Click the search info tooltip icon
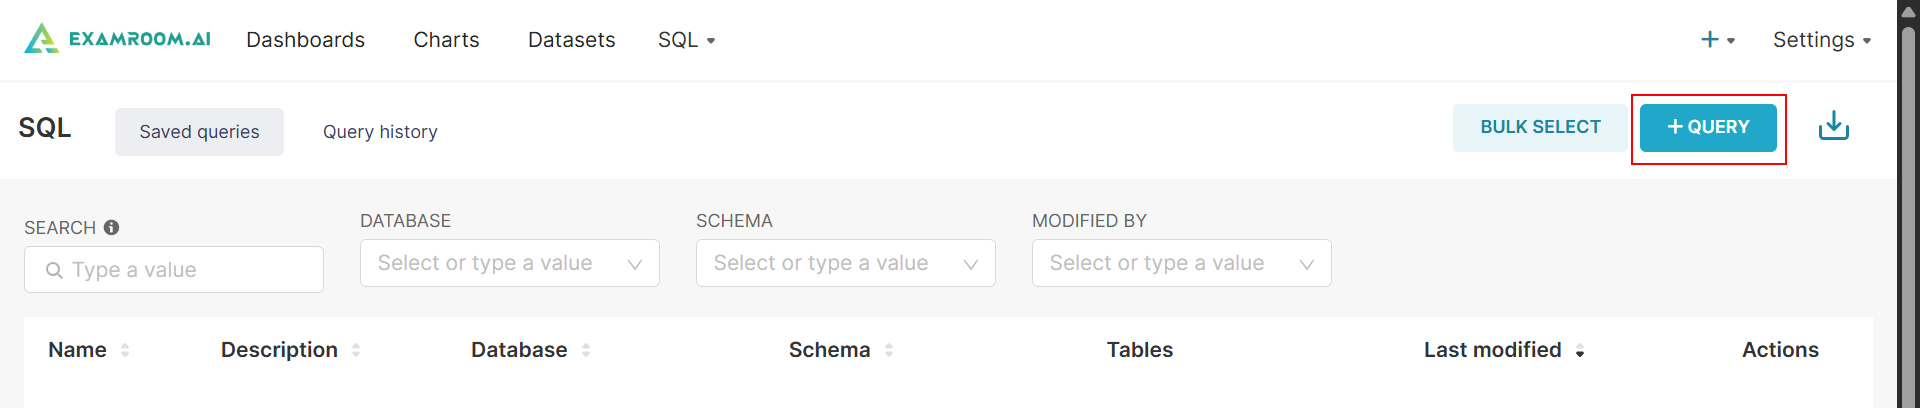 (x=112, y=227)
